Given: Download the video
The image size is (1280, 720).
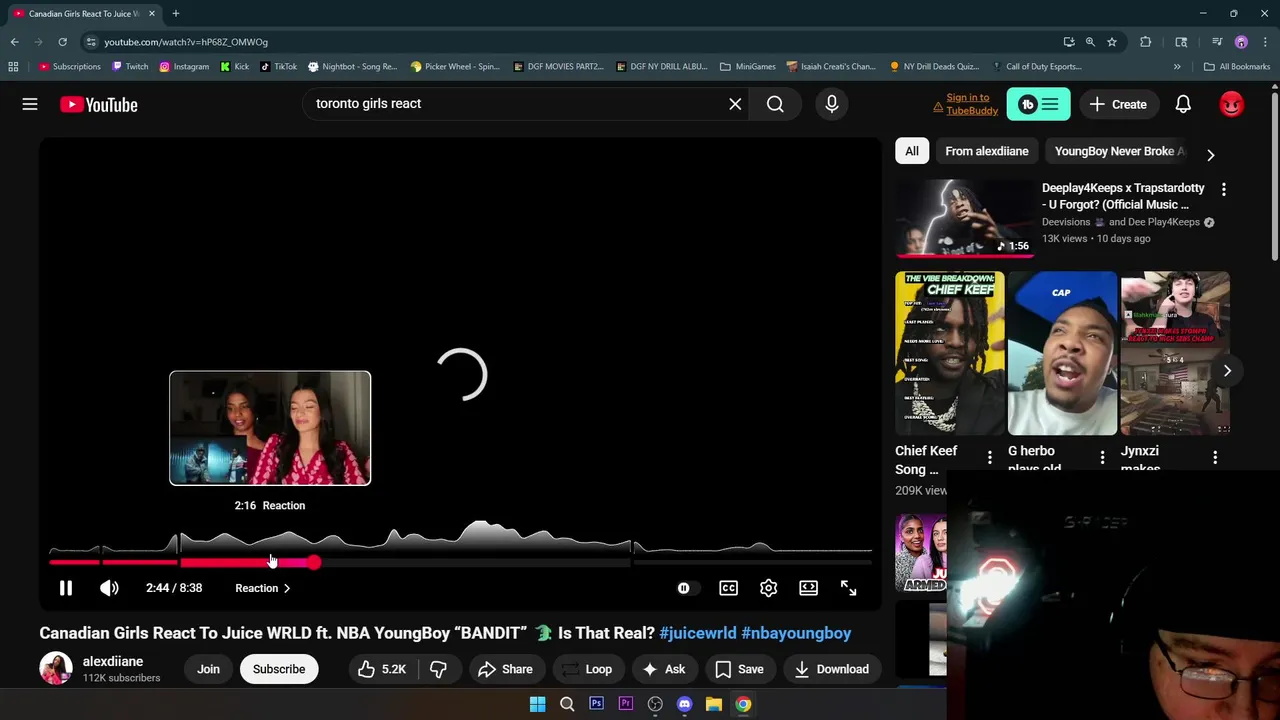Looking at the screenshot, I should (832, 669).
